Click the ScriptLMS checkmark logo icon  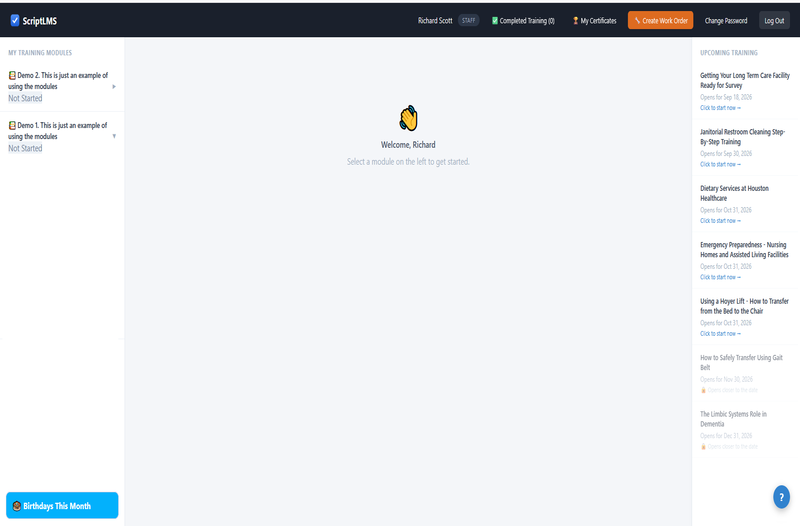click(x=15, y=20)
